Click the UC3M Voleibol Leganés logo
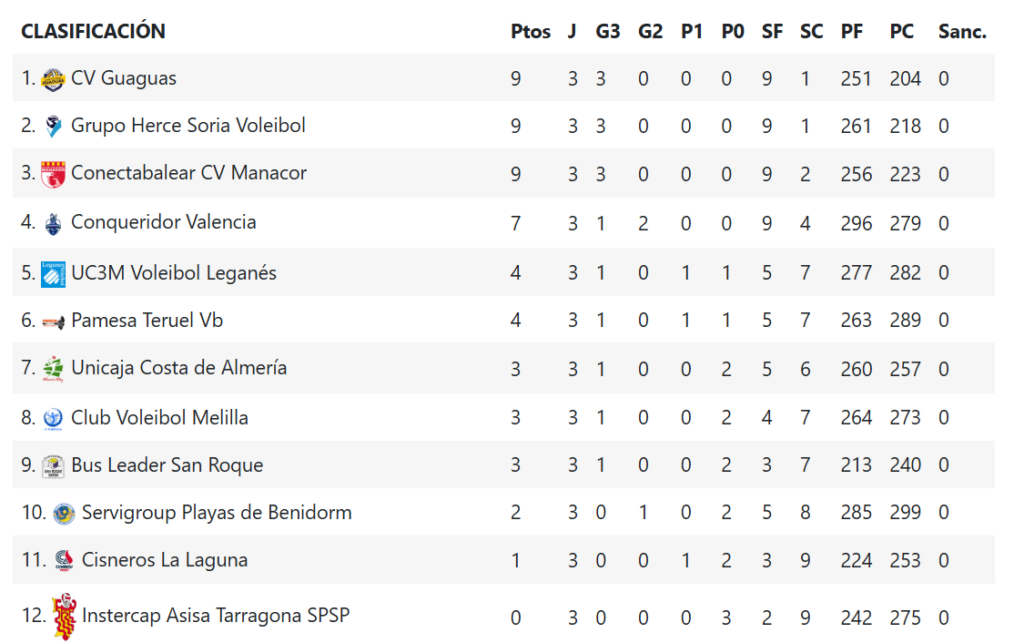Image resolution: width=1024 pixels, height=643 pixels. [54, 273]
